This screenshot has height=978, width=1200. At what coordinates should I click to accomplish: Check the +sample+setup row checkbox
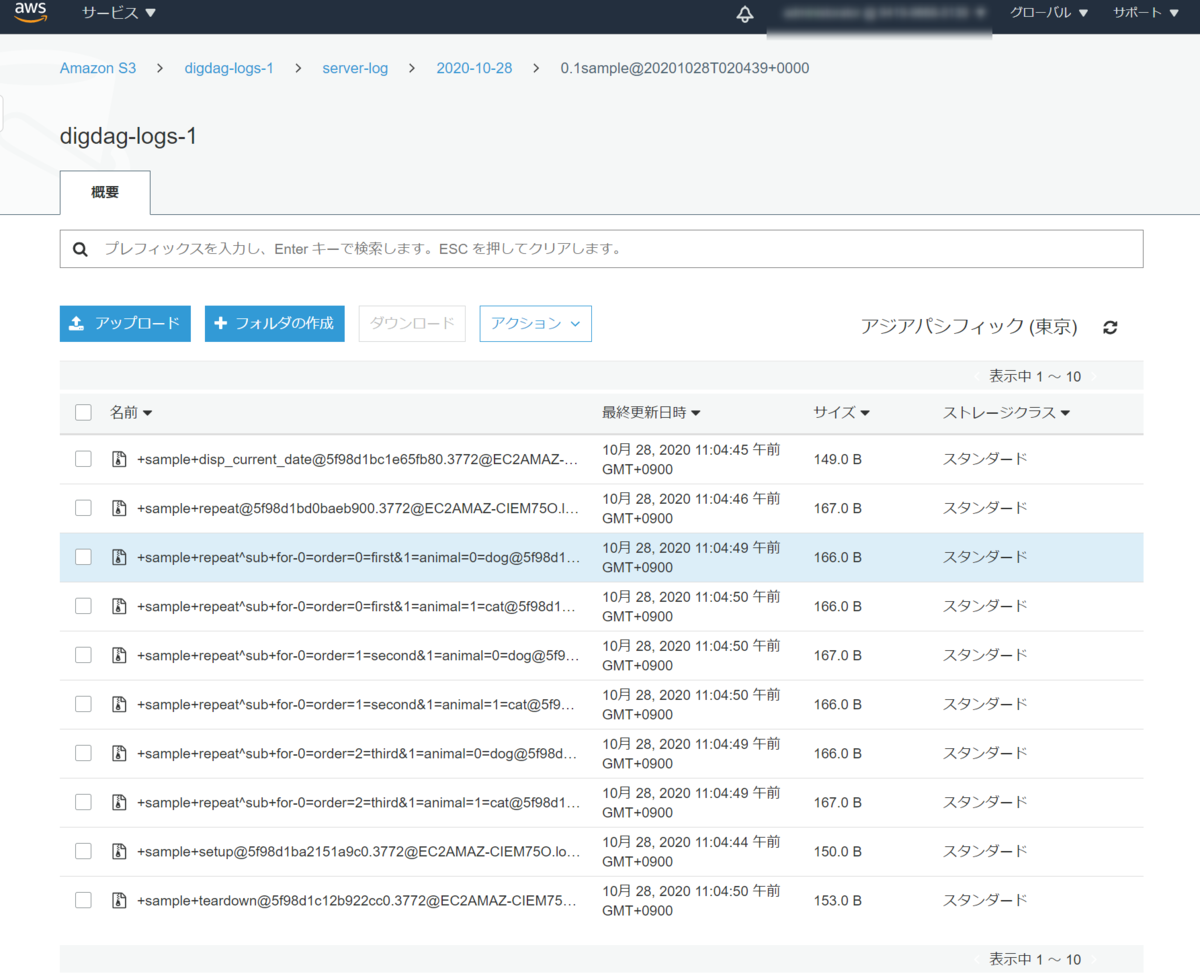click(x=83, y=851)
